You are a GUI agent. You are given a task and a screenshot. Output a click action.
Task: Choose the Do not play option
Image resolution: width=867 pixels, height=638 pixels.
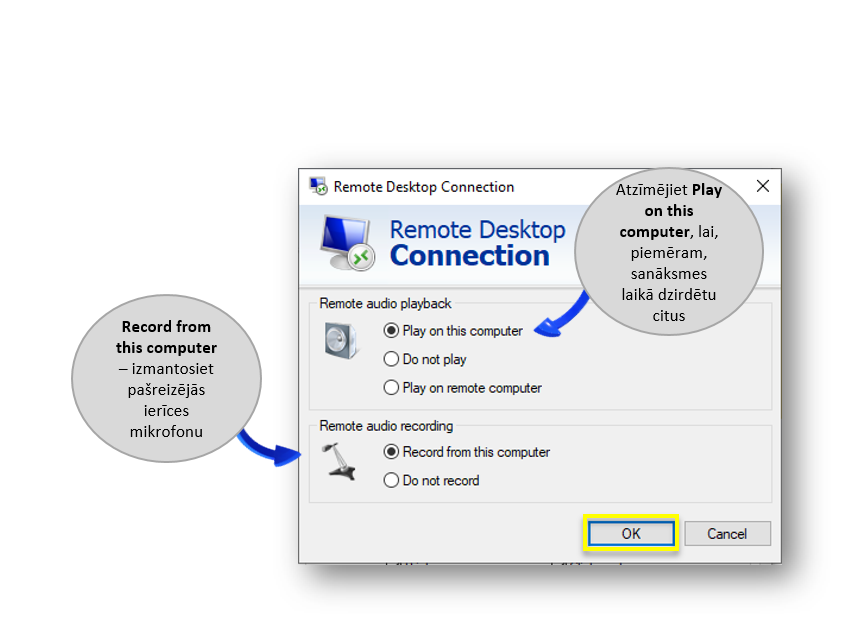391,359
